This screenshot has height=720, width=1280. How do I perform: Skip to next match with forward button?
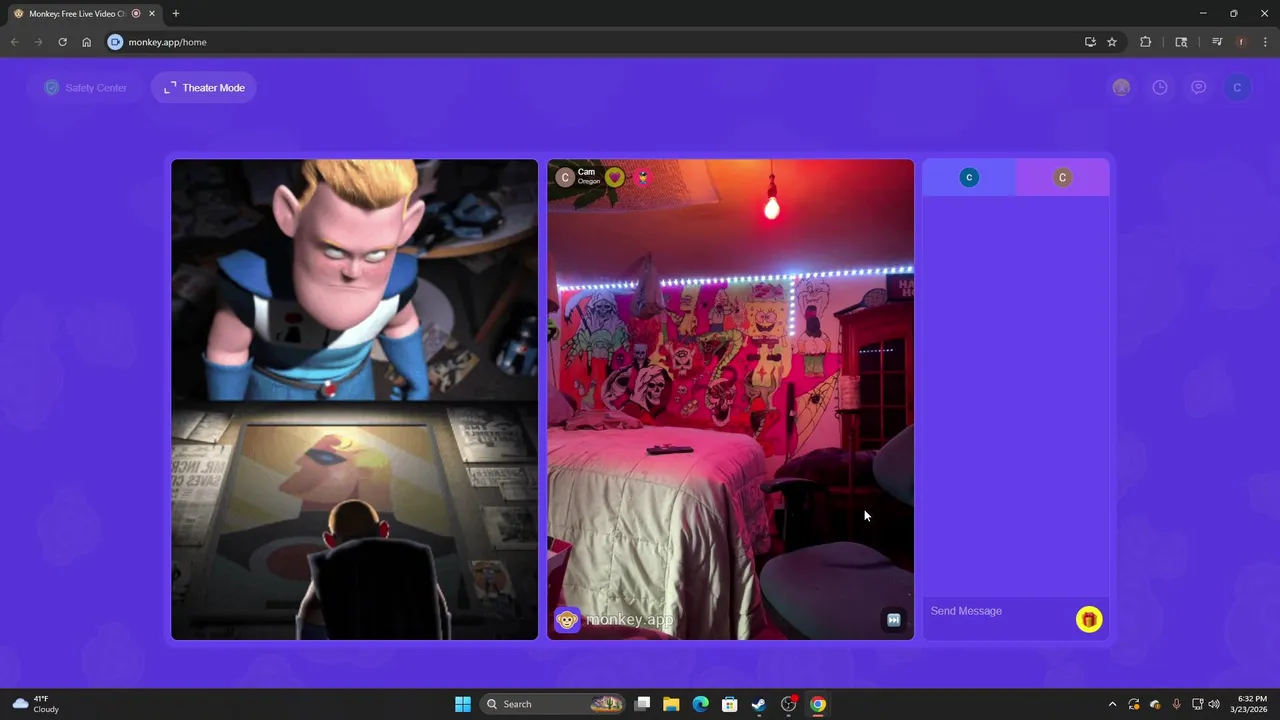(x=894, y=620)
